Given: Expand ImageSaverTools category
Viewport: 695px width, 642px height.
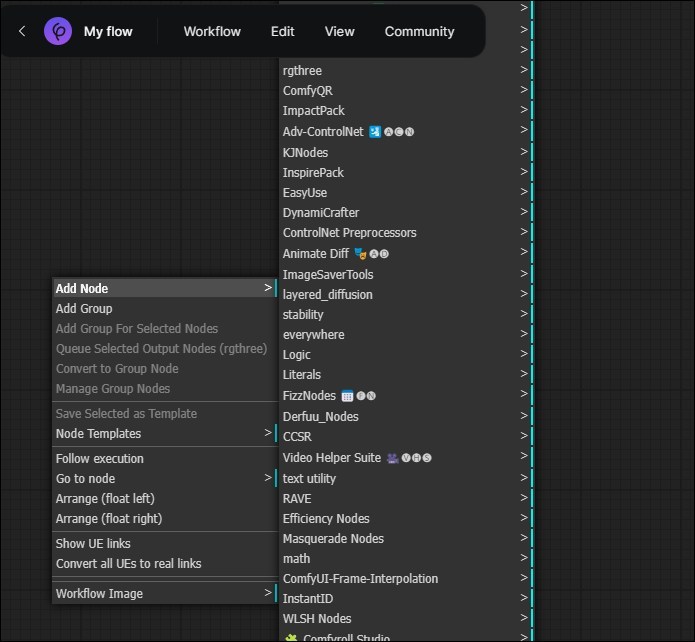Looking at the screenshot, I should point(406,274).
